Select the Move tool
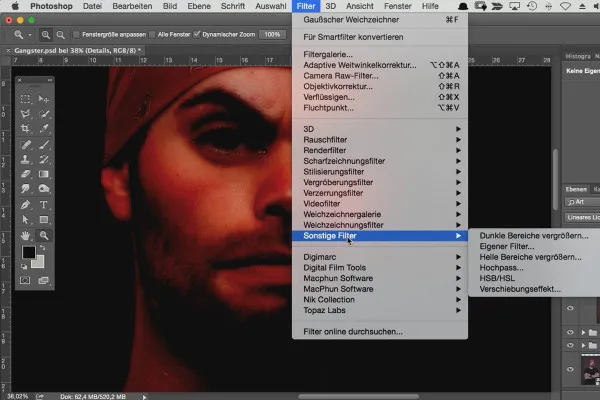 pyautogui.click(x=44, y=99)
